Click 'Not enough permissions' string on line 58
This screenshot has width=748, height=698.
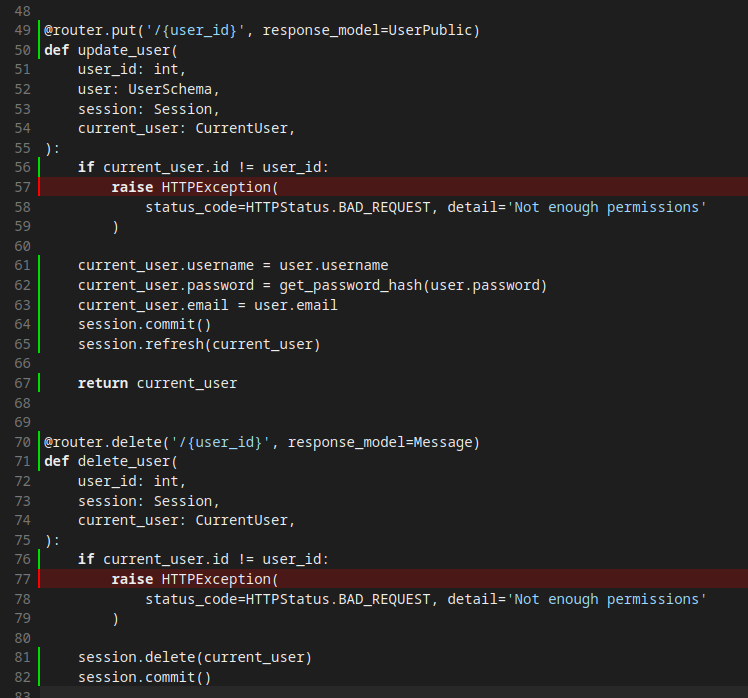pyautogui.click(x=607, y=207)
